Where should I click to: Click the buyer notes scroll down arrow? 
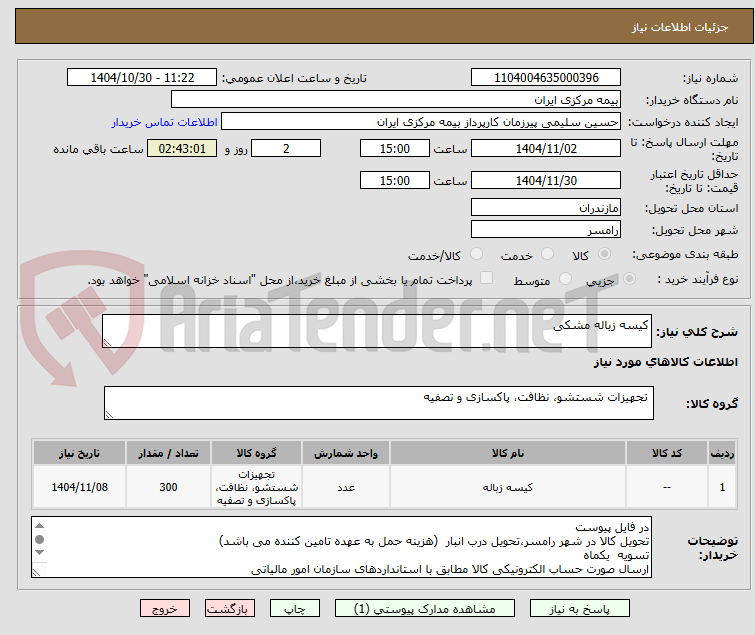pyautogui.click(x=40, y=552)
